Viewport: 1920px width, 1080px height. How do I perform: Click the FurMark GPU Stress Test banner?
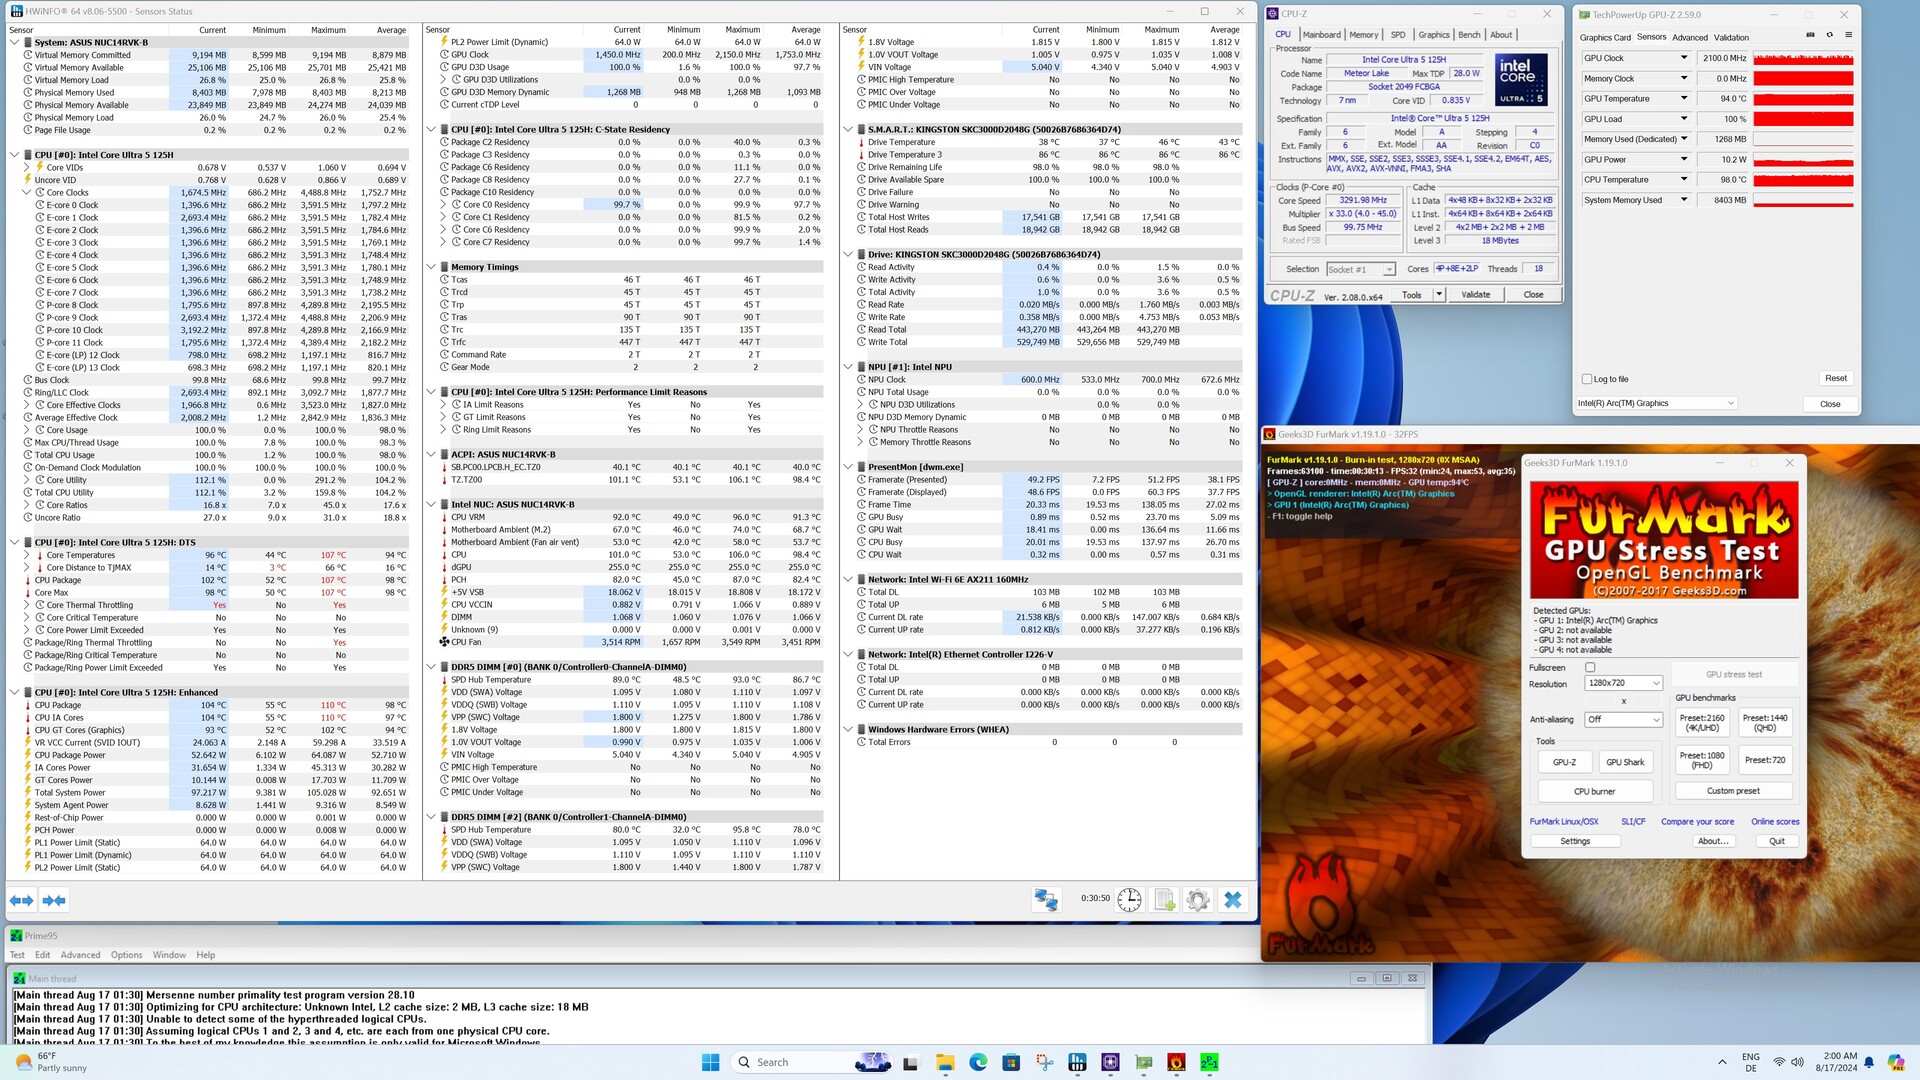point(1664,540)
